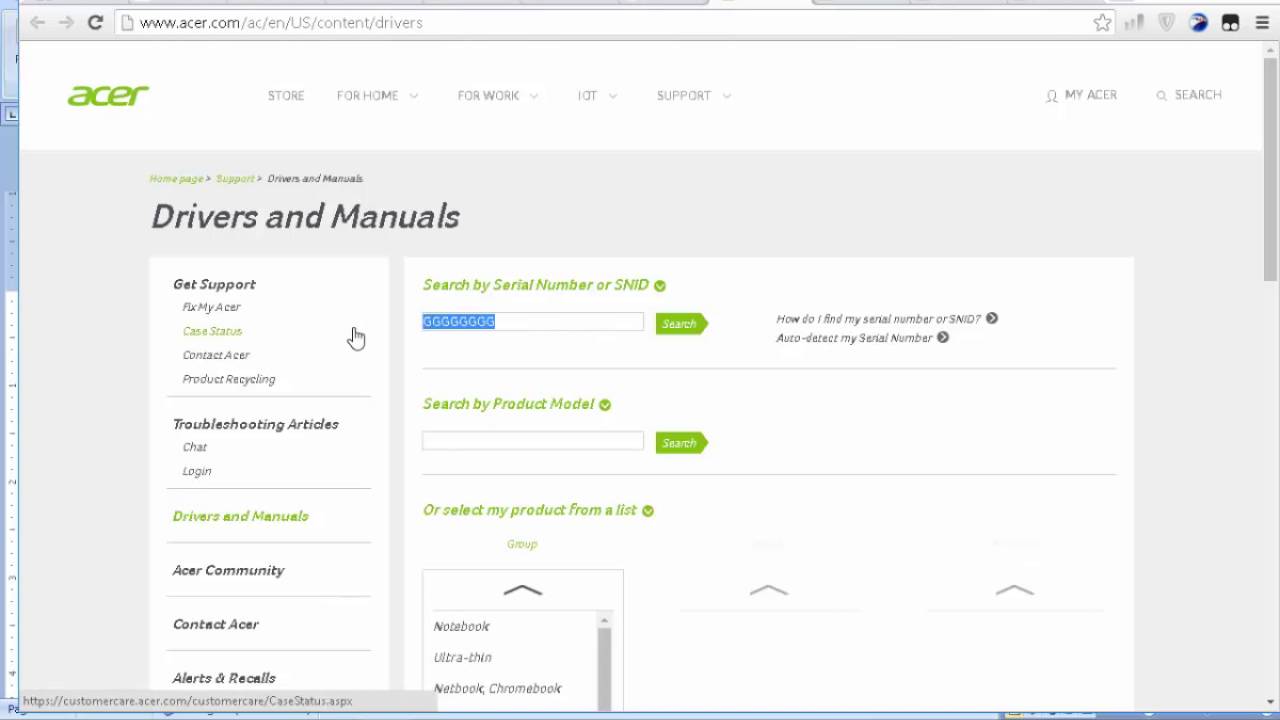Open bold Contact Acer sidebar item
The width and height of the screenshot is (1280, 720).
coord(216,624)
